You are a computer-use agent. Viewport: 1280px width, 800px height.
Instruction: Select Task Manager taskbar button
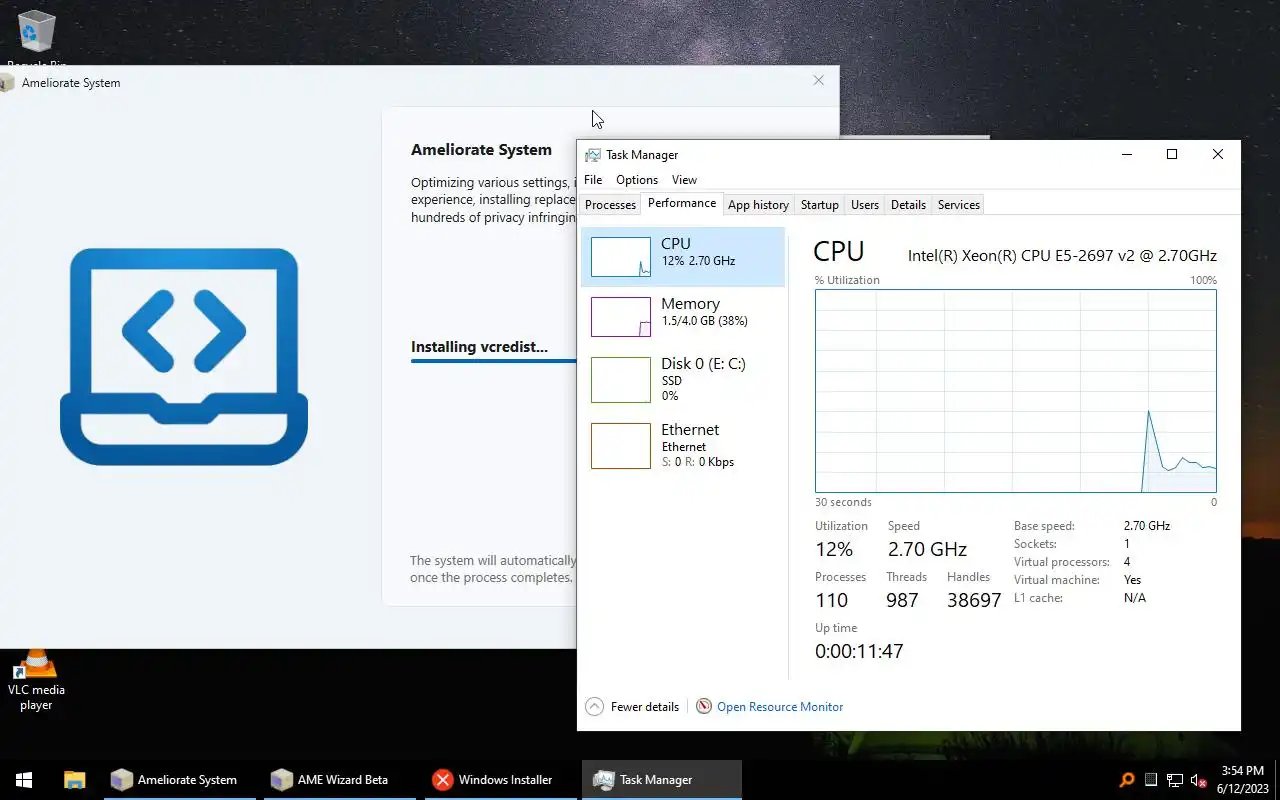point(662,780)
